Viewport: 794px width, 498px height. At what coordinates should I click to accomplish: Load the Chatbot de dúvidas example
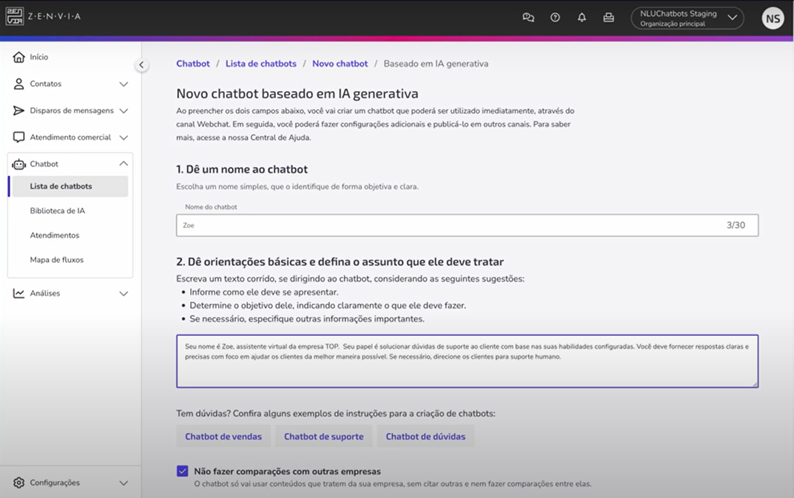425,437
